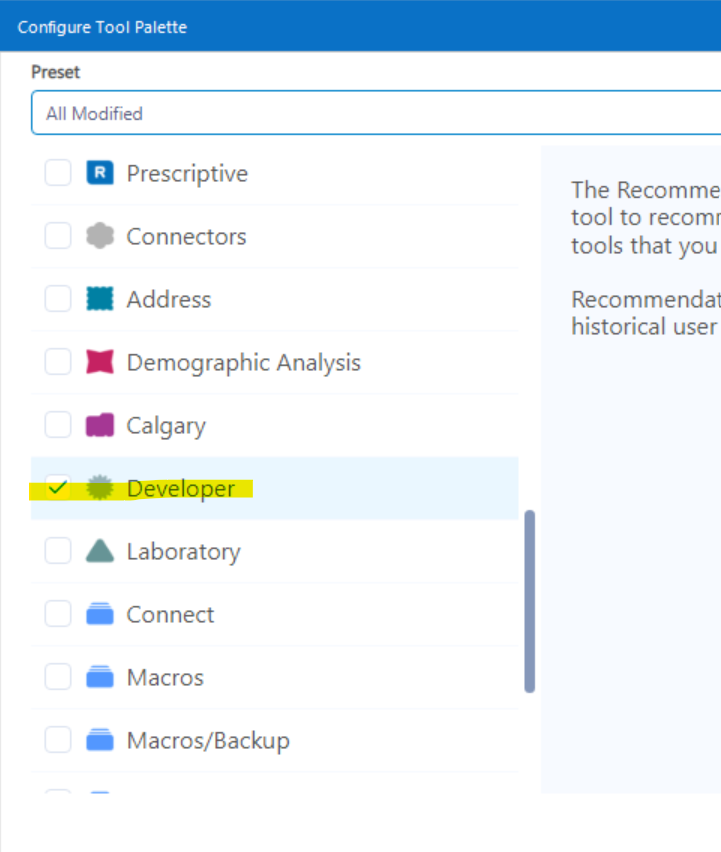The image size is (721, 852).
Task: Check the Connectors category checkbox
Action: tap(58, 236)
